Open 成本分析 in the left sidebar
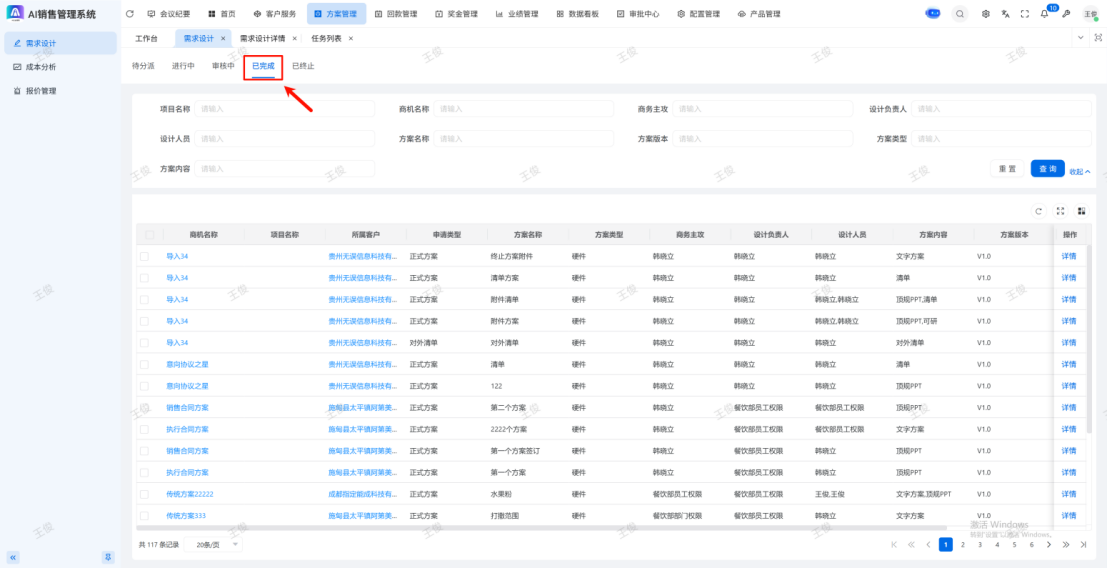 (40, 67)
